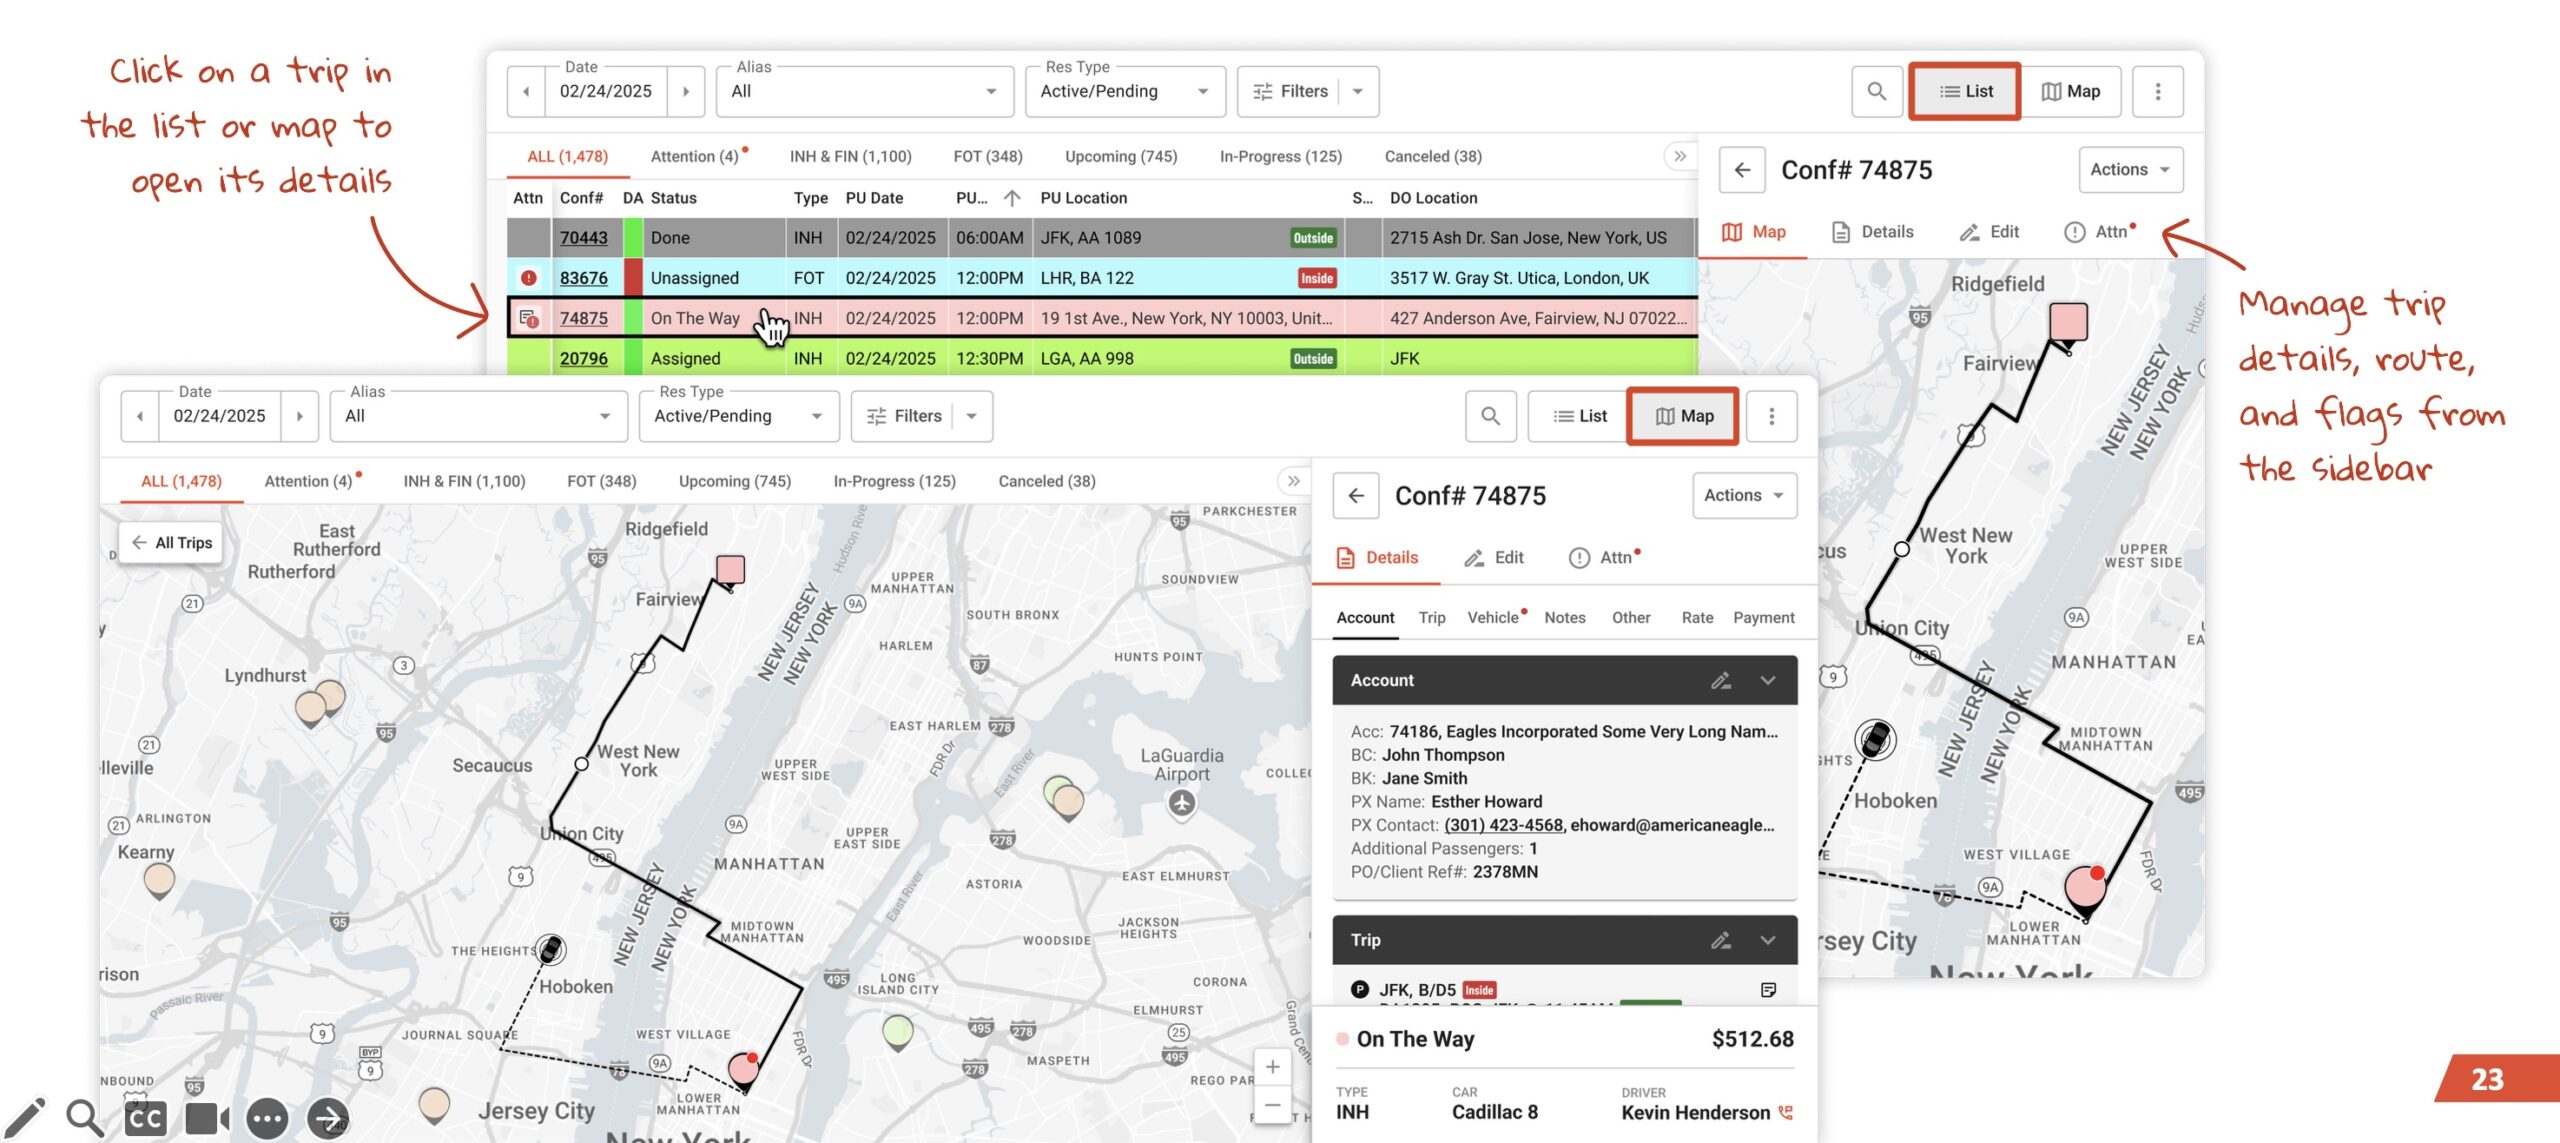This screenshot has width=2560, height=1143.
Task: Open the three-dot menu beside the lower Map button
Action: pos(1771,416)
